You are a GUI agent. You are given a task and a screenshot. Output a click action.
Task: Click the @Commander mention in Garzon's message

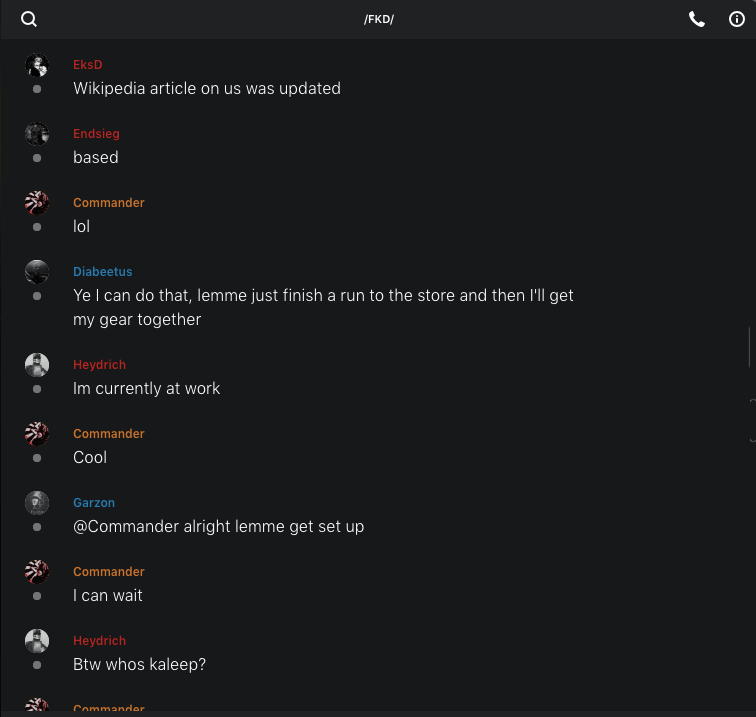coord(126,526)
